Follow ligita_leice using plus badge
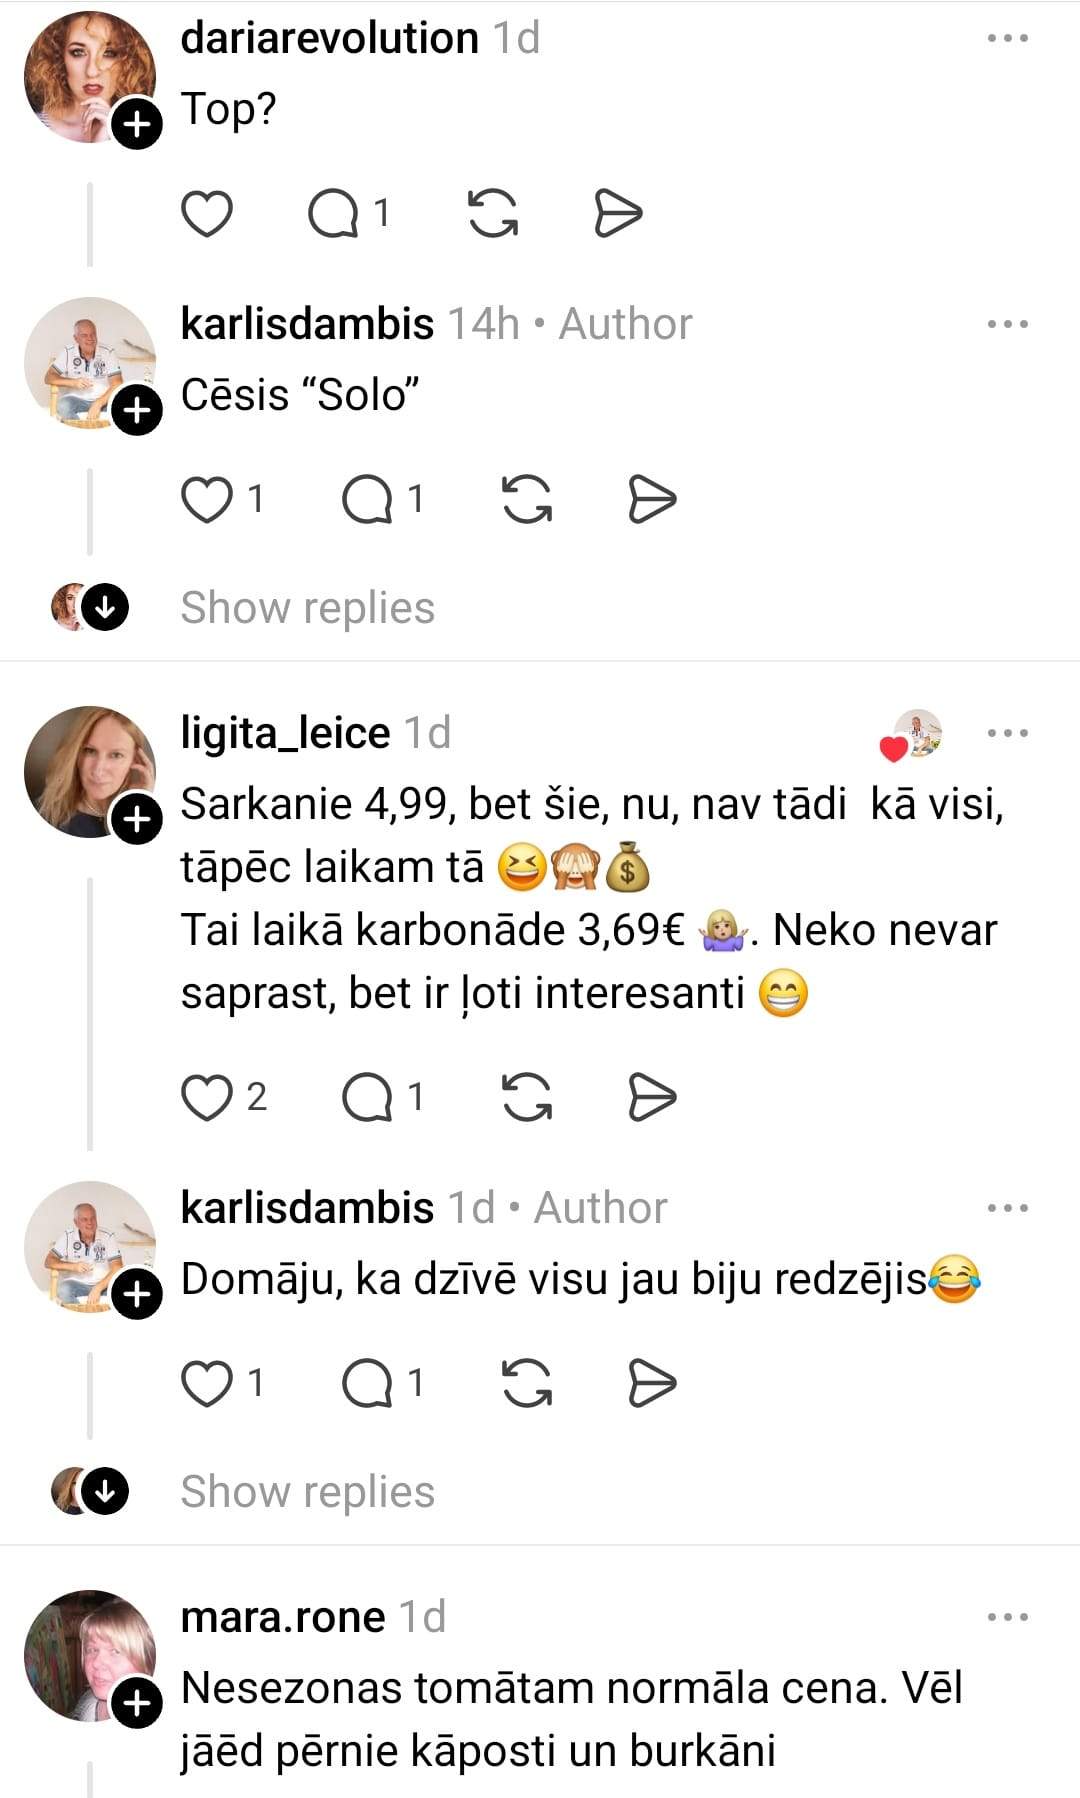The height and width of the screenshot is (1798, 1080). pos(137,820)
